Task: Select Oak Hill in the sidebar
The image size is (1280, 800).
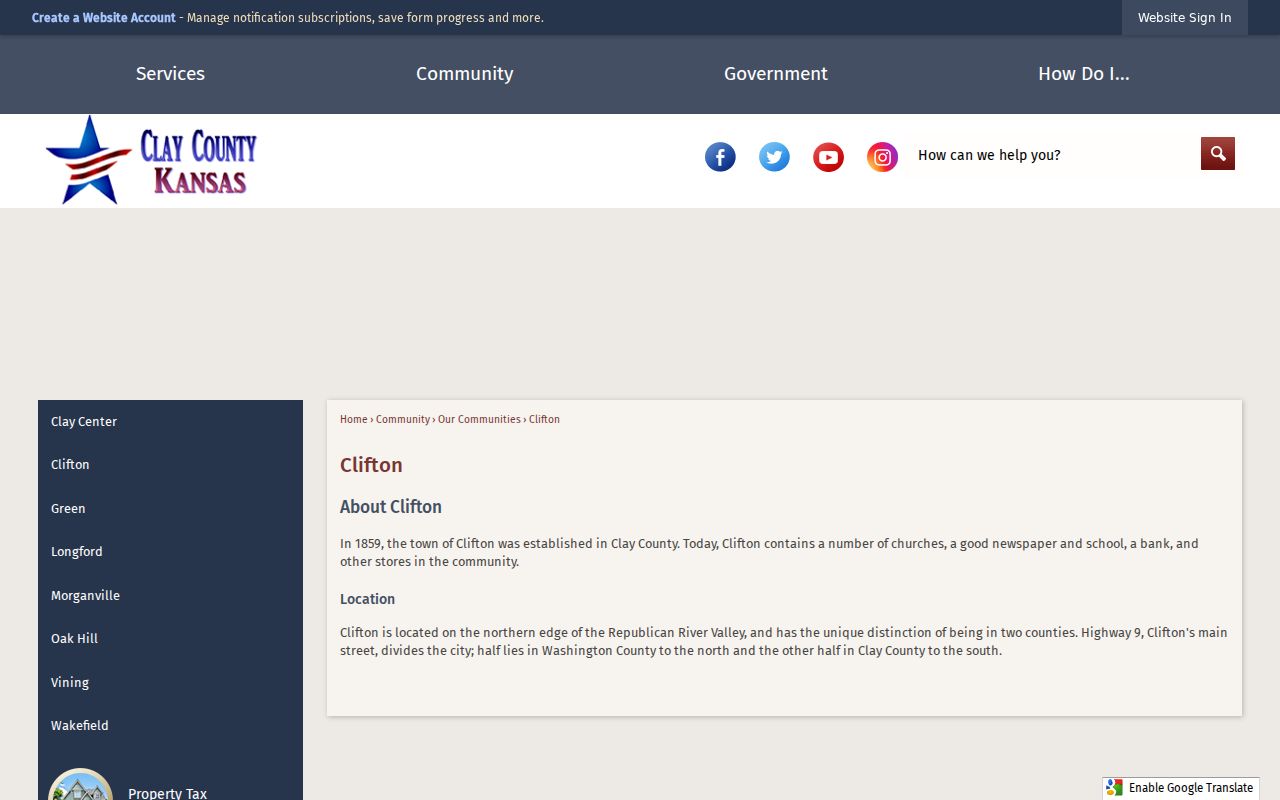Action: pos(170,639)
